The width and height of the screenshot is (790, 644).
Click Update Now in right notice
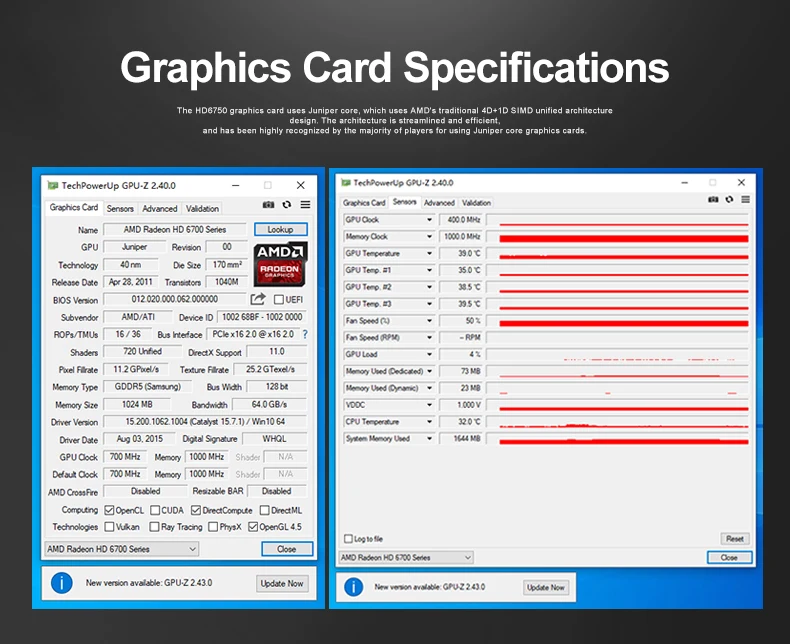click(x=546, y=588)
